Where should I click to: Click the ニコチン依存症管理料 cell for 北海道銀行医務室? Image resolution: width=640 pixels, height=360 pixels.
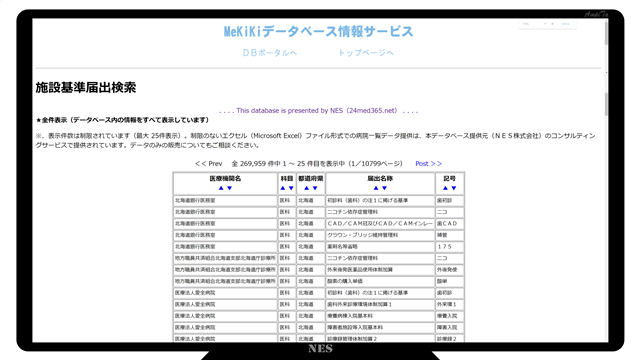[x=380, y=212]
